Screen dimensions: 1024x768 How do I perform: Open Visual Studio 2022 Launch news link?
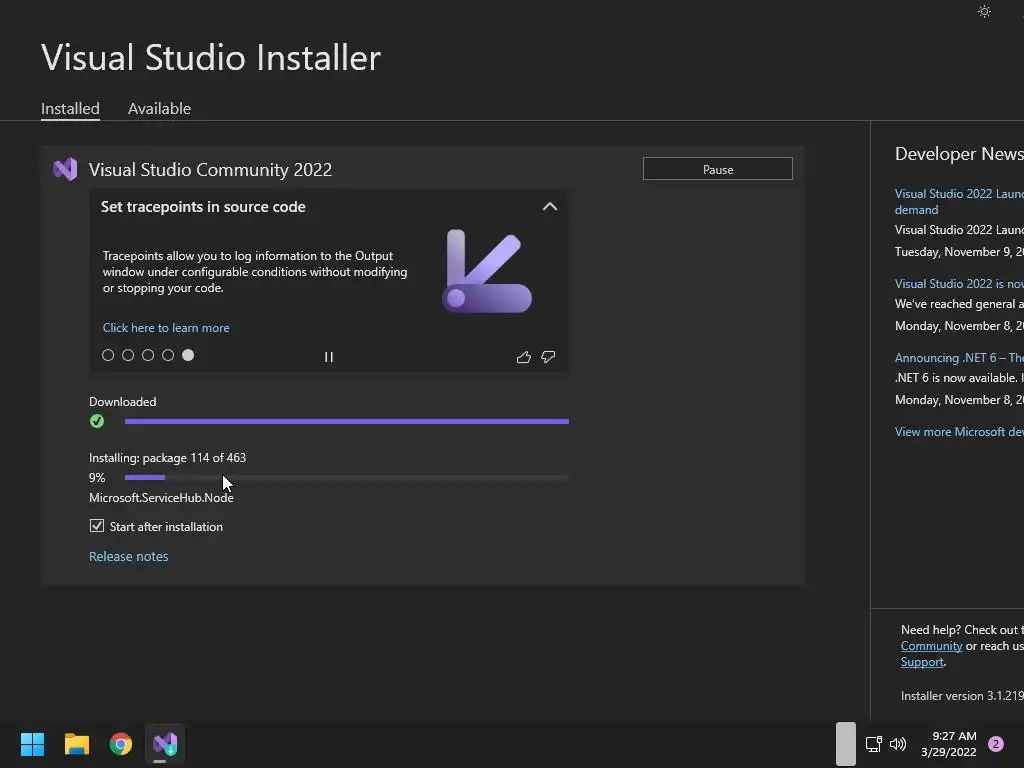tap(959, 201)
